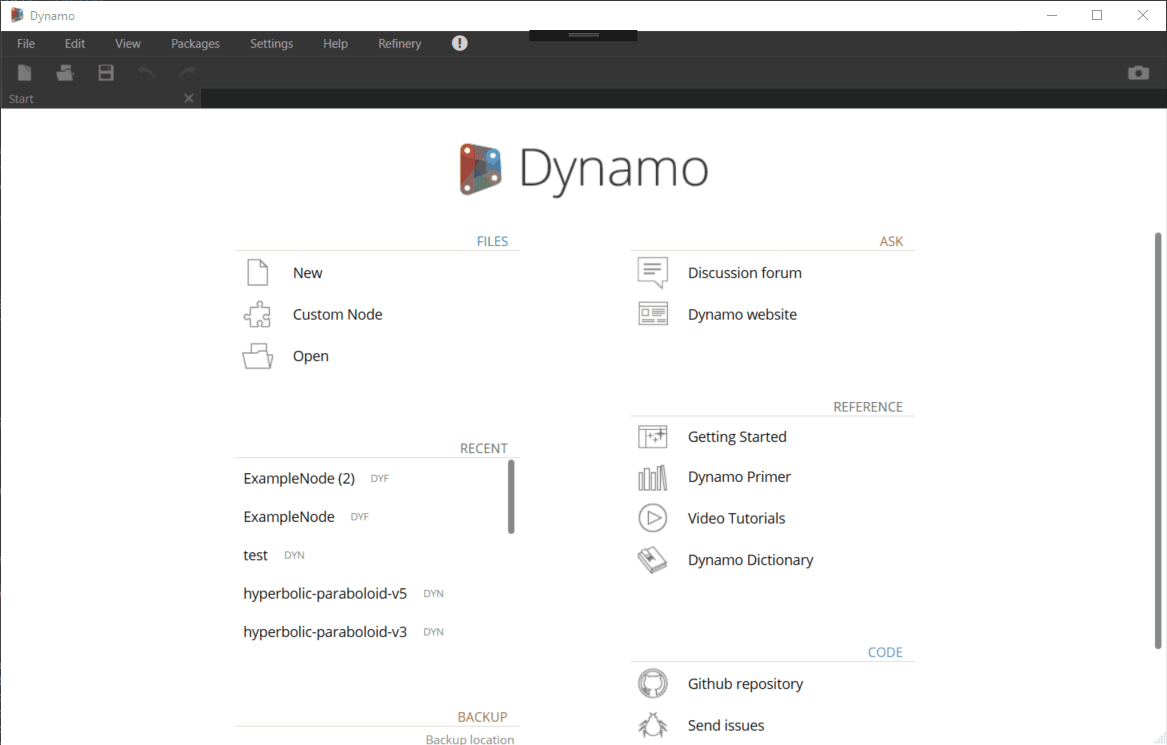Viewport: 1167px width, 745px height.
Task: Maximize the Dynamo window
Action: [x=1097, y=15]
